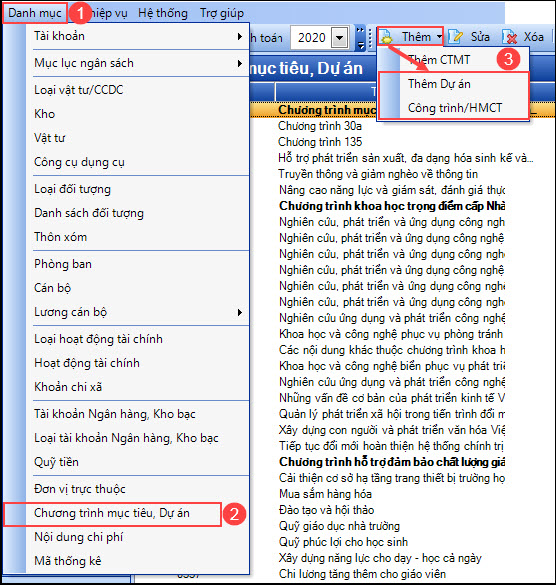Open the Hệ thống menu

point(163,13)
